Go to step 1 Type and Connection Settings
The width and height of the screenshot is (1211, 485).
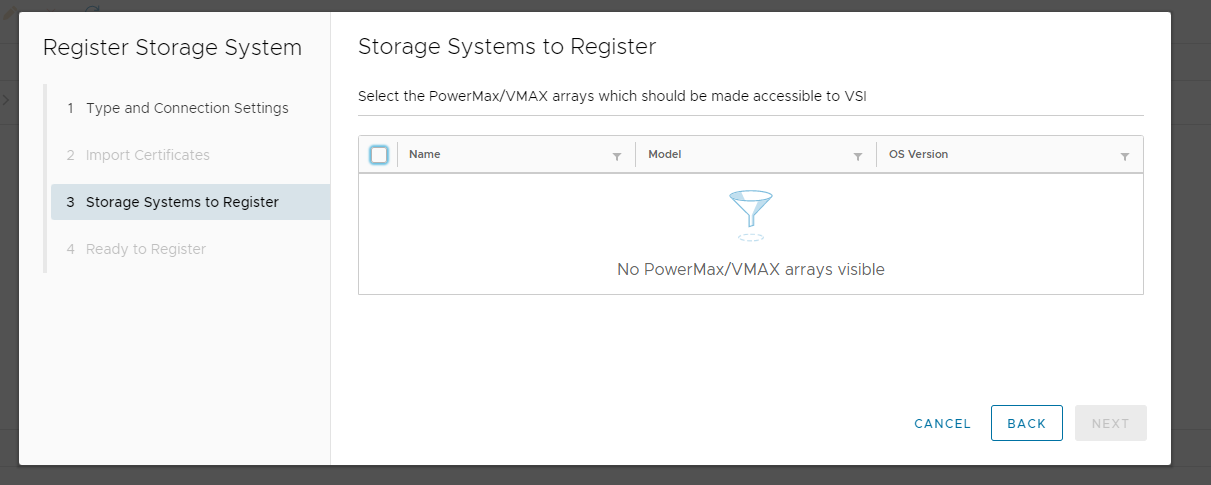pyautogui.click(x=187, y=108)
